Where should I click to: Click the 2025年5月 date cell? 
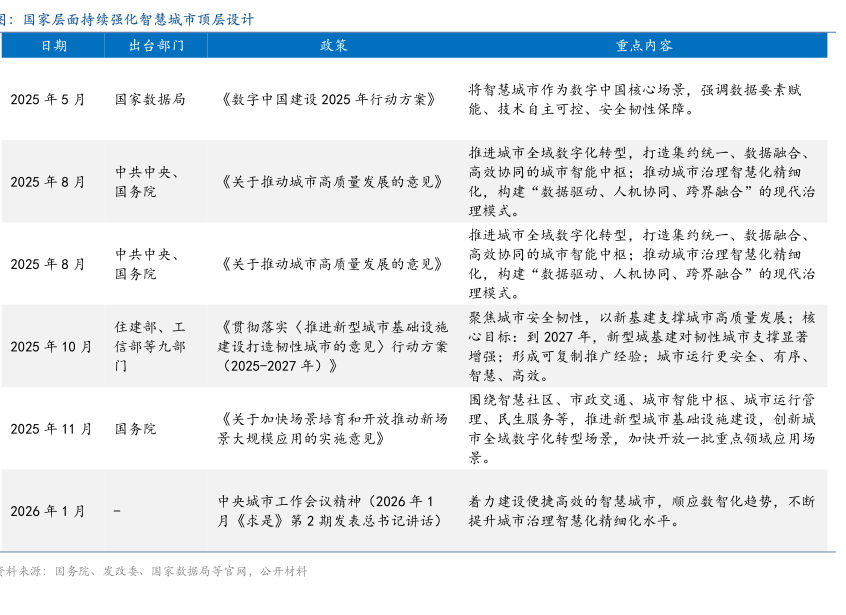click(48, 100)
